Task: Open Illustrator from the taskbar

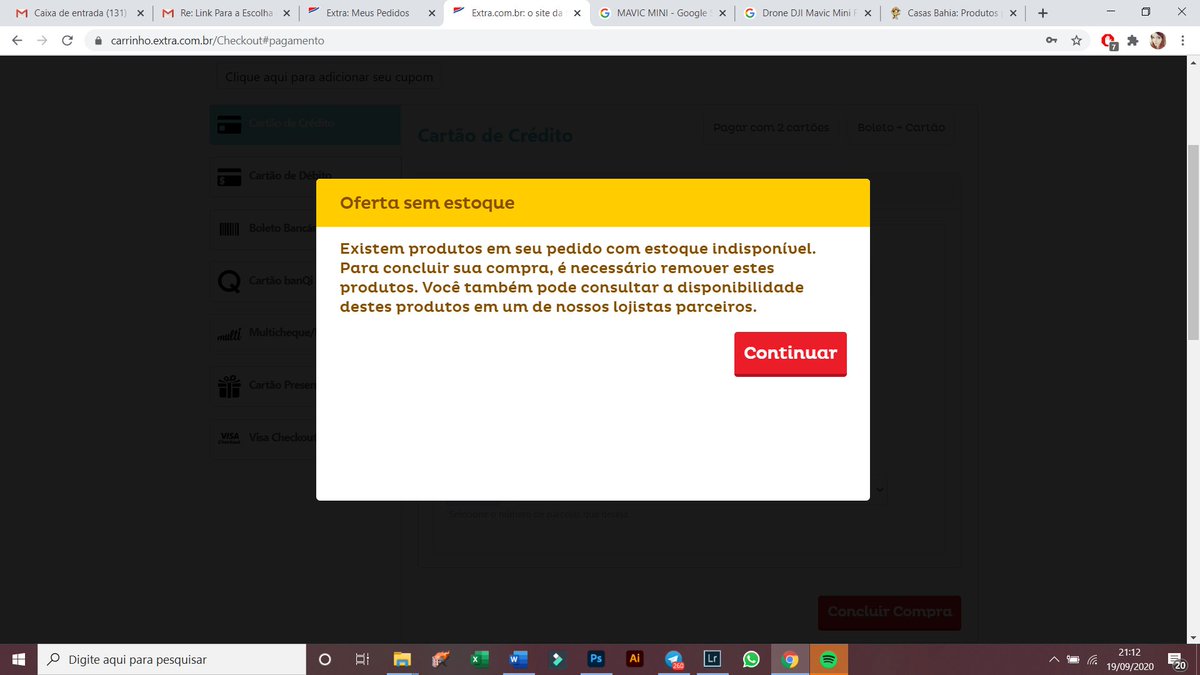Action: [x=634, y=659]
